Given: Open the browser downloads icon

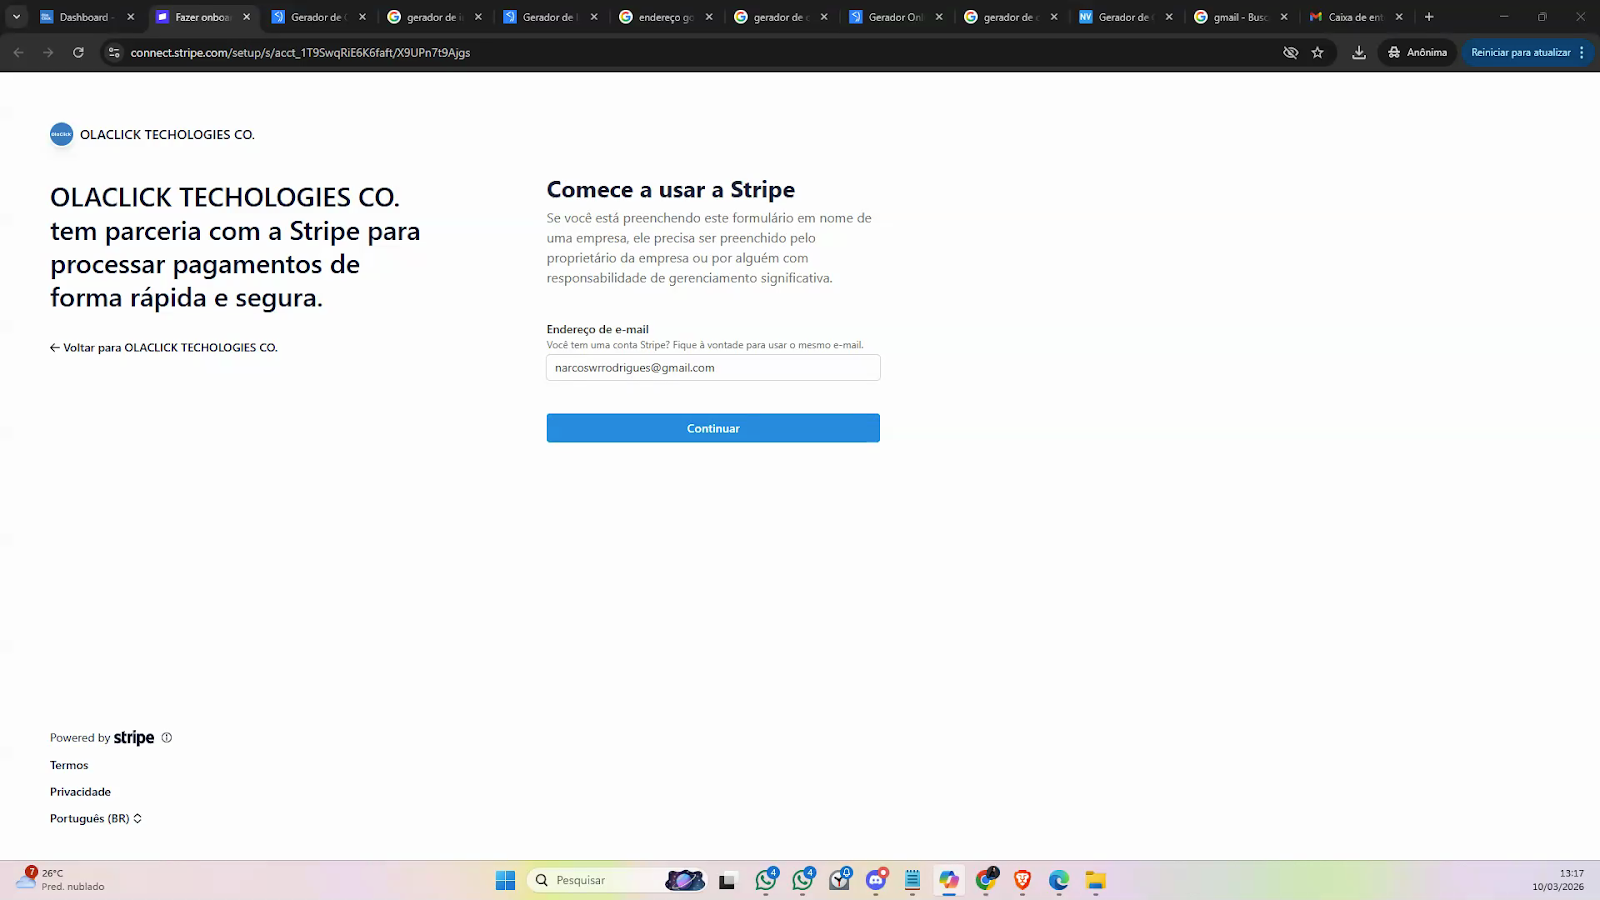Looking at the screenshot, I should coord(1358,53).
